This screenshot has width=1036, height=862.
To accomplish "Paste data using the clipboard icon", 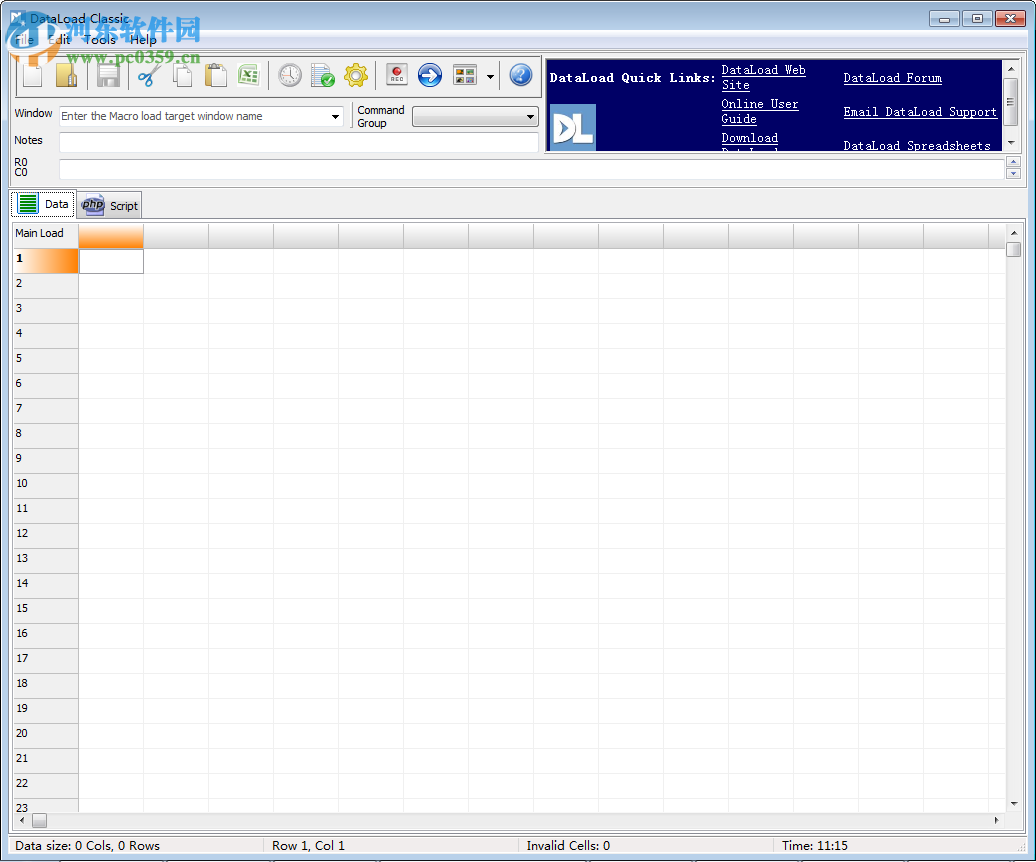I will (215, 75).
